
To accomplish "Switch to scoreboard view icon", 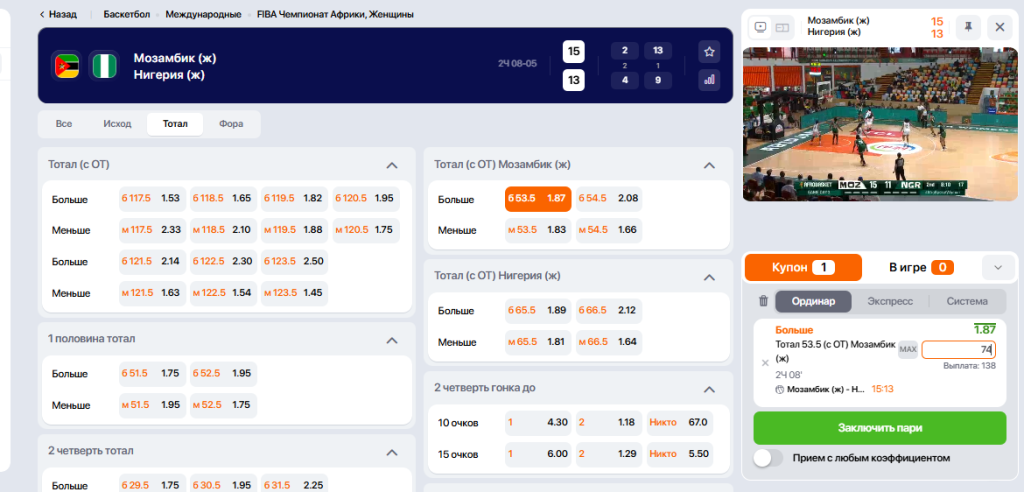I will [x=782, y=27].
